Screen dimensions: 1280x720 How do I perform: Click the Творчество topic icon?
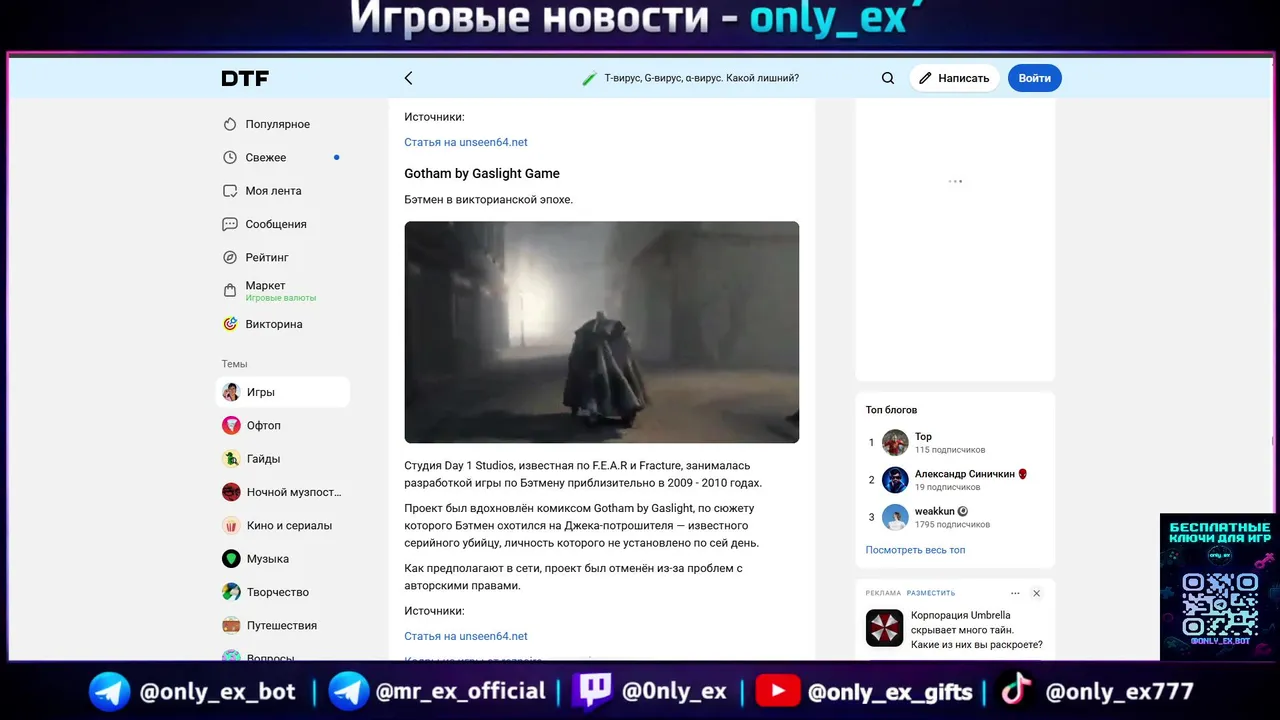[231, 592]
